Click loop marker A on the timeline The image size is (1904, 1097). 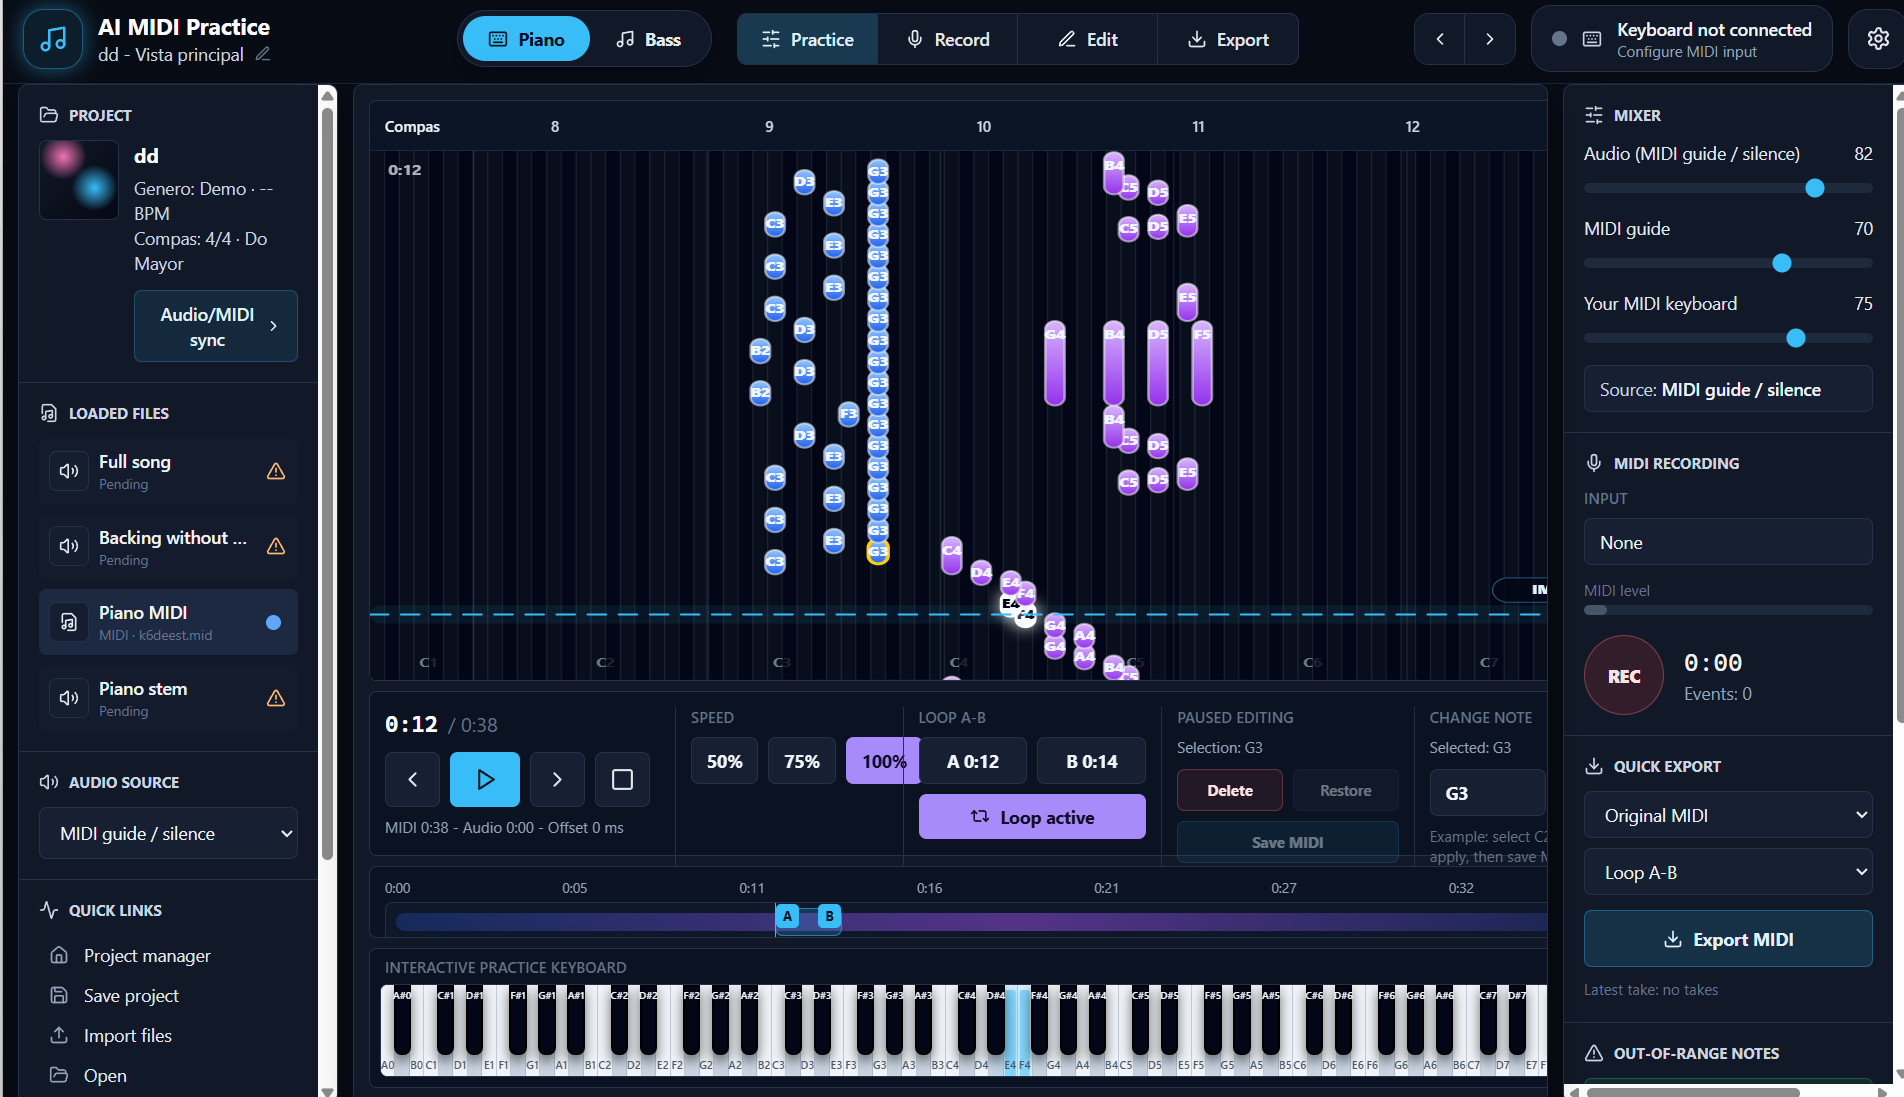(x=787, y=916)
